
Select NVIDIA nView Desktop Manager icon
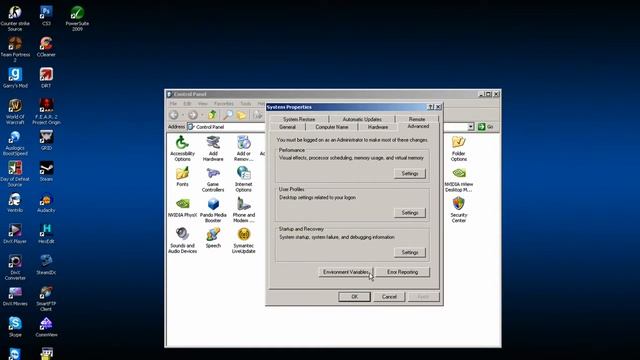[x=459, y=179]
